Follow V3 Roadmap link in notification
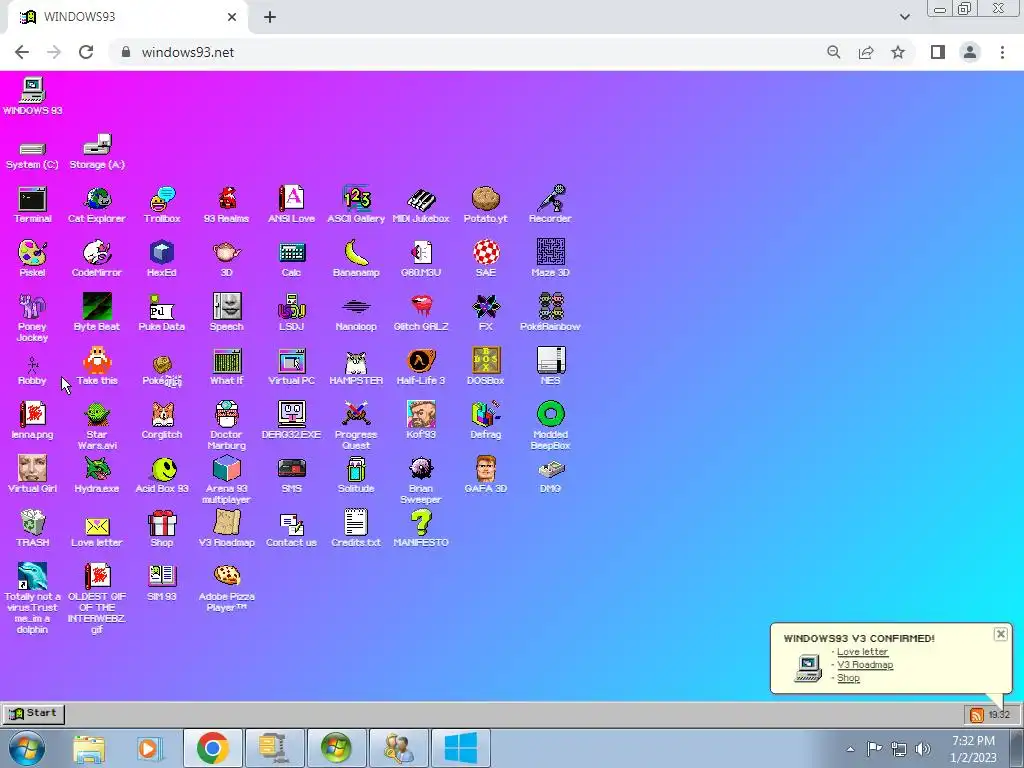Image resolution: width=1024 pixels, height=768 pixels. (865, 665)
